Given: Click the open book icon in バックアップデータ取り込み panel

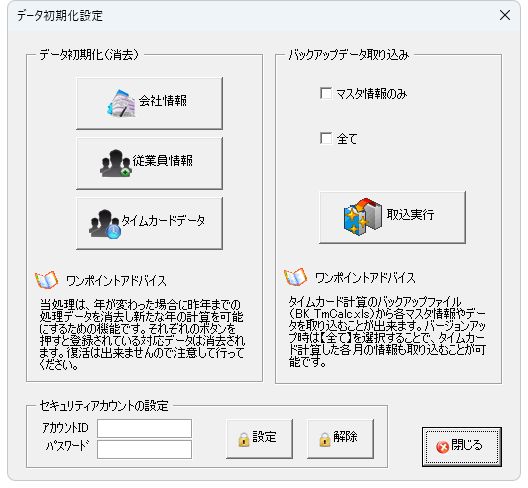Looking at the screenshot, I should (295, 277).
